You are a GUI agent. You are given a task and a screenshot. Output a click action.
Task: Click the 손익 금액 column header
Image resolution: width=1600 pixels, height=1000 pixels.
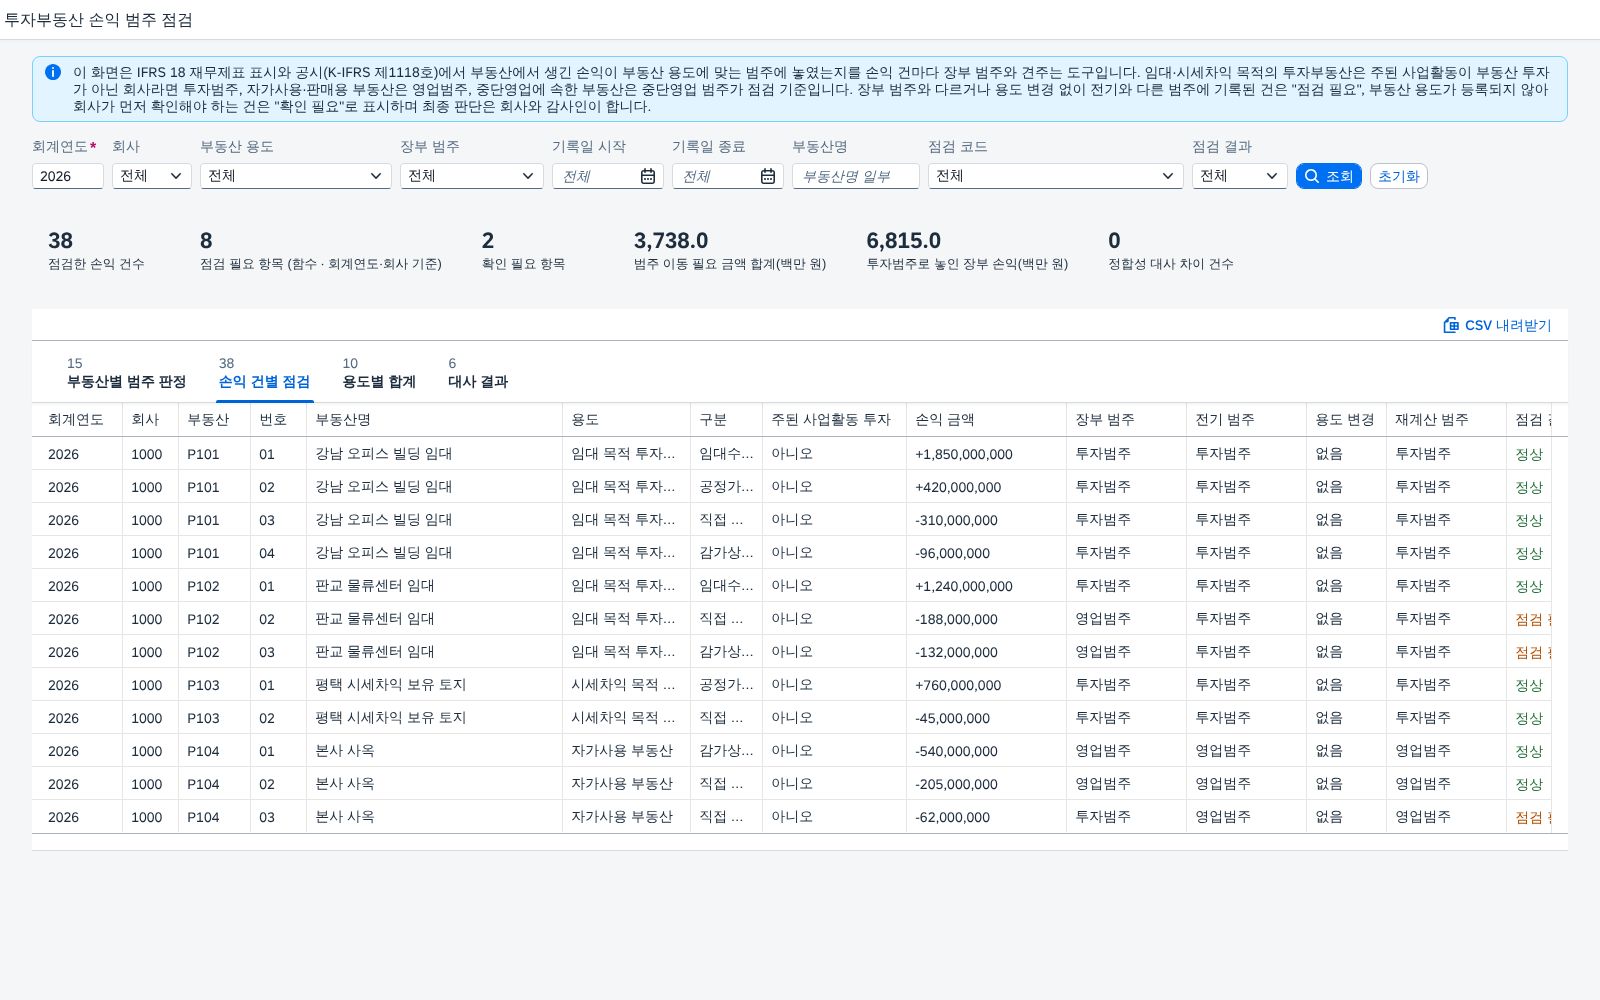pyautogui.click(x=986, y=420)
